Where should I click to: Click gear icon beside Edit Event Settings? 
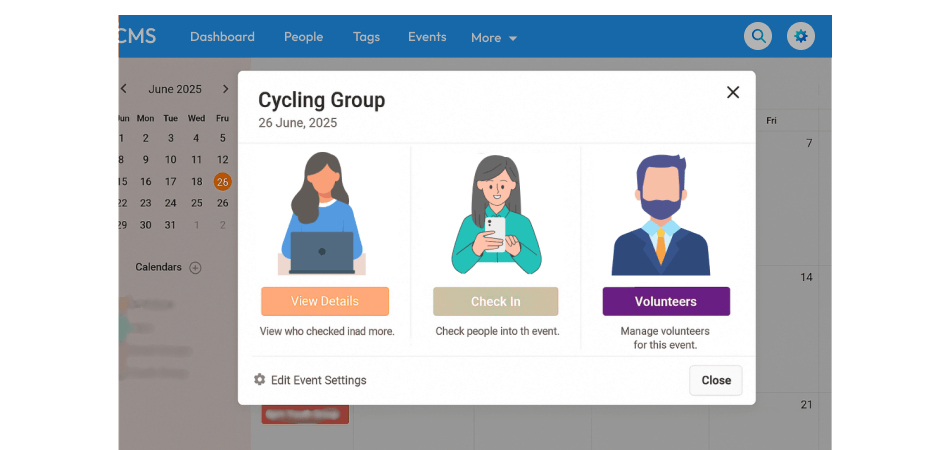(x=260, y=380)
